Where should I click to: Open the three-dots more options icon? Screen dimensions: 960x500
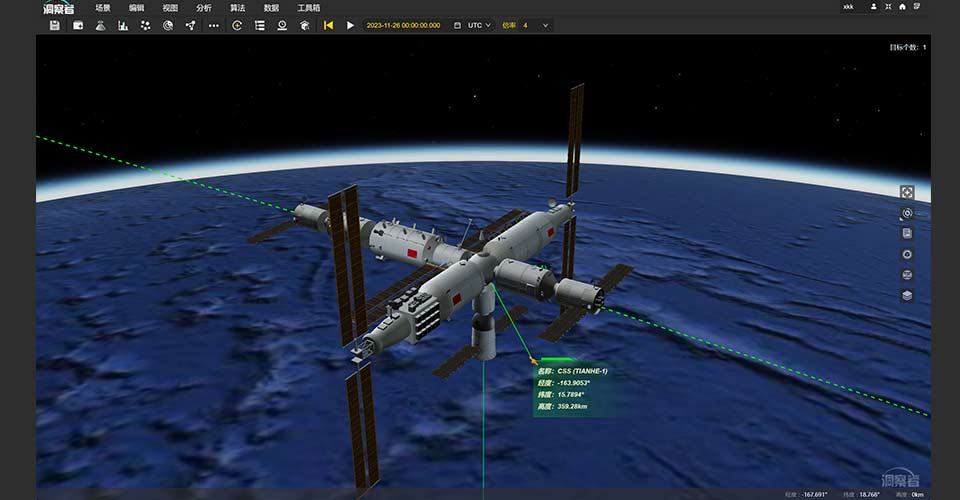click(213, 25)
